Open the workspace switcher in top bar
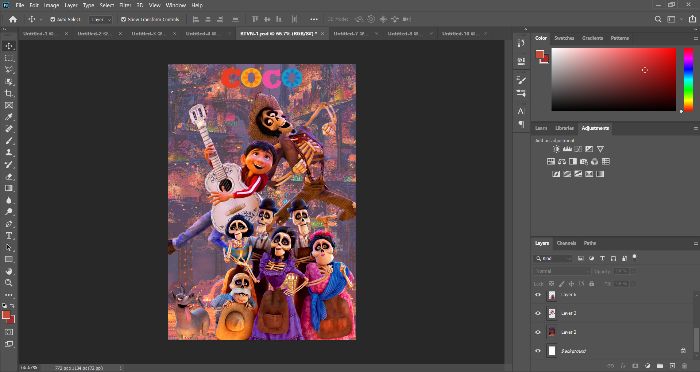This screenshot has height=372, width=700. click(x=671, y=19)
